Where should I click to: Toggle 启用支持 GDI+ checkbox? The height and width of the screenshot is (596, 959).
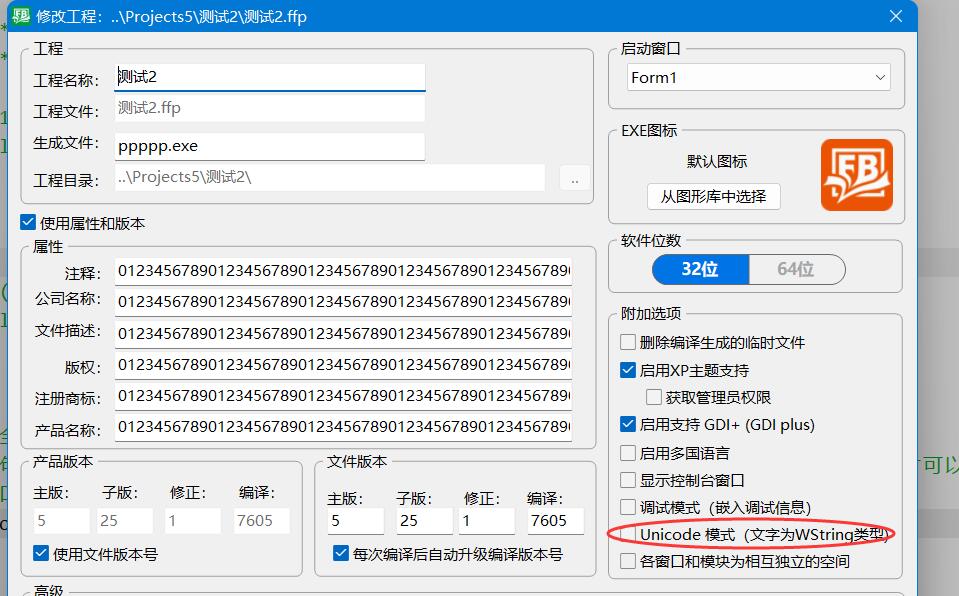(x=628, y=424)
